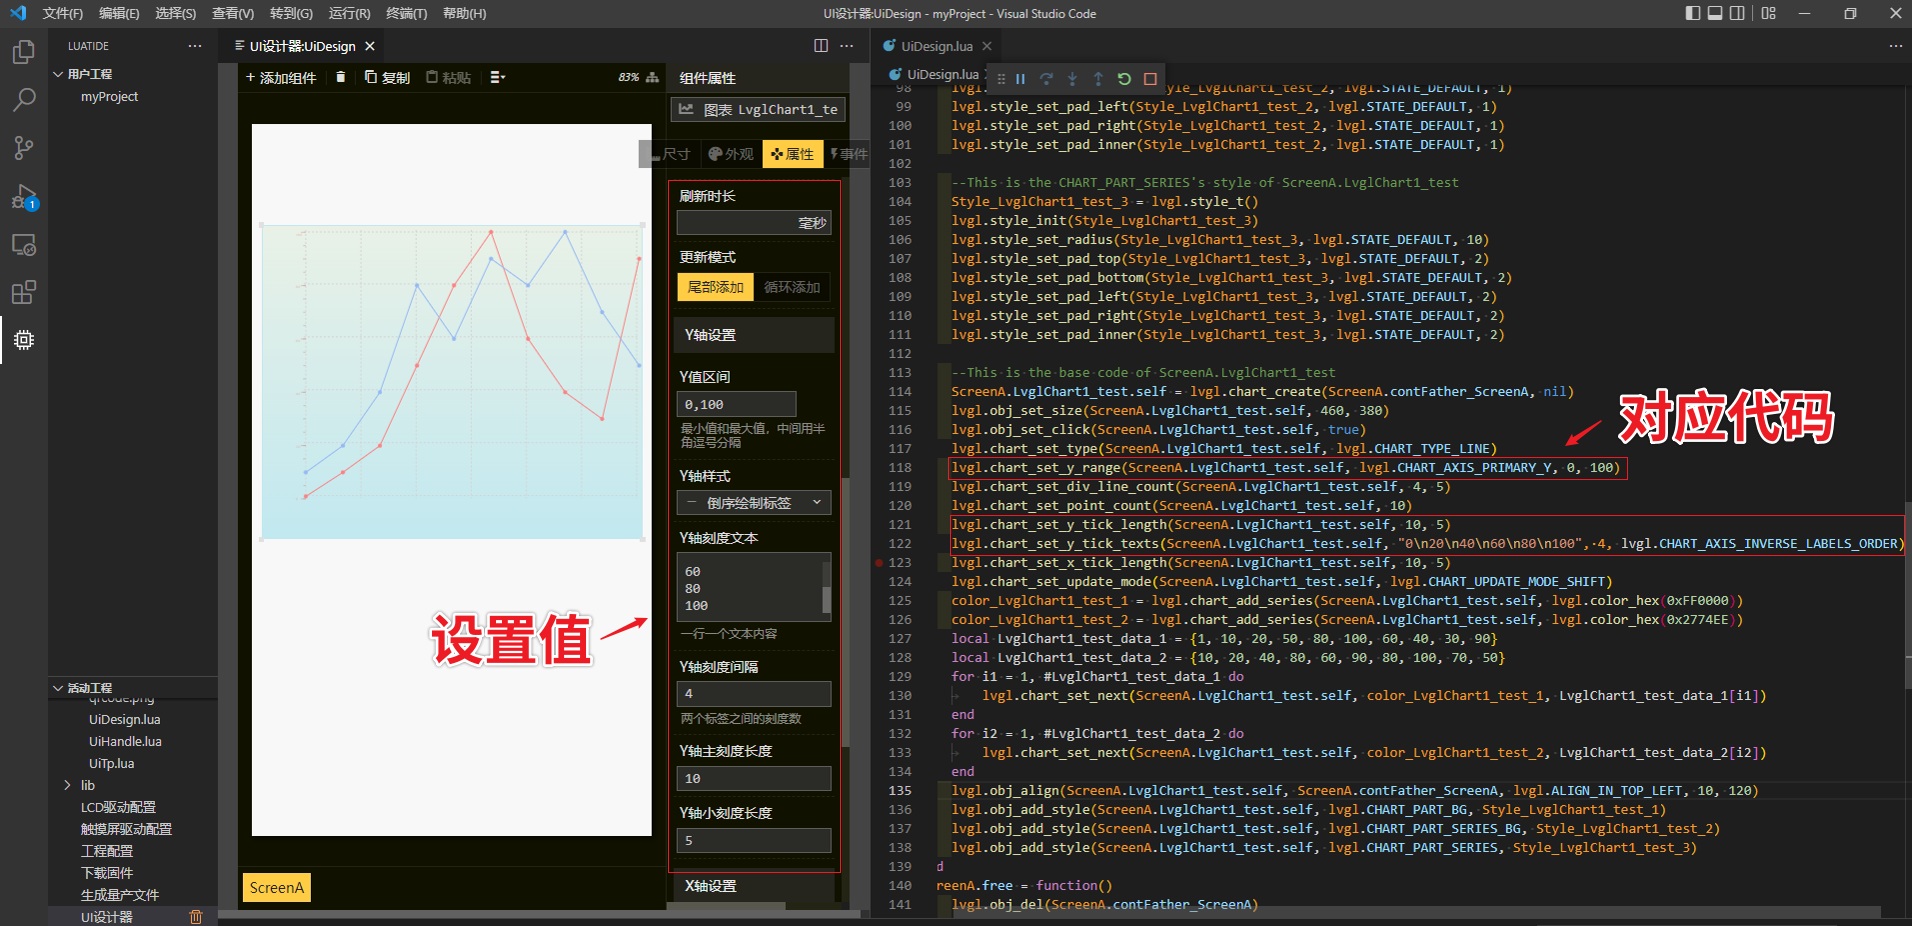Select the 循环添加 update mode
The height and width of the screenshot is (926, 1912).
(791, 287)
